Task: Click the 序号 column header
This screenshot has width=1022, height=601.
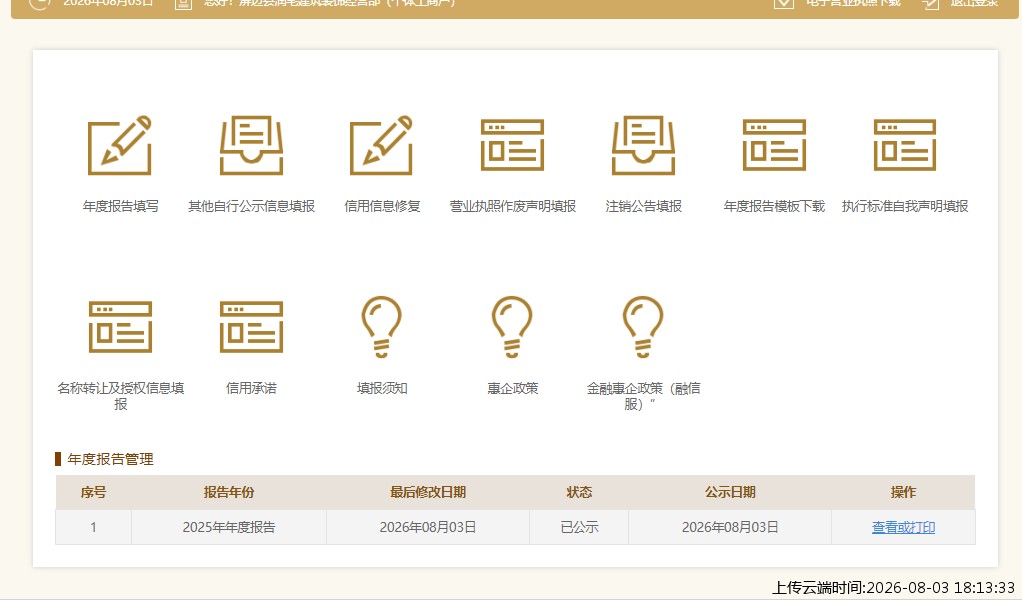Action: [93, 492]
